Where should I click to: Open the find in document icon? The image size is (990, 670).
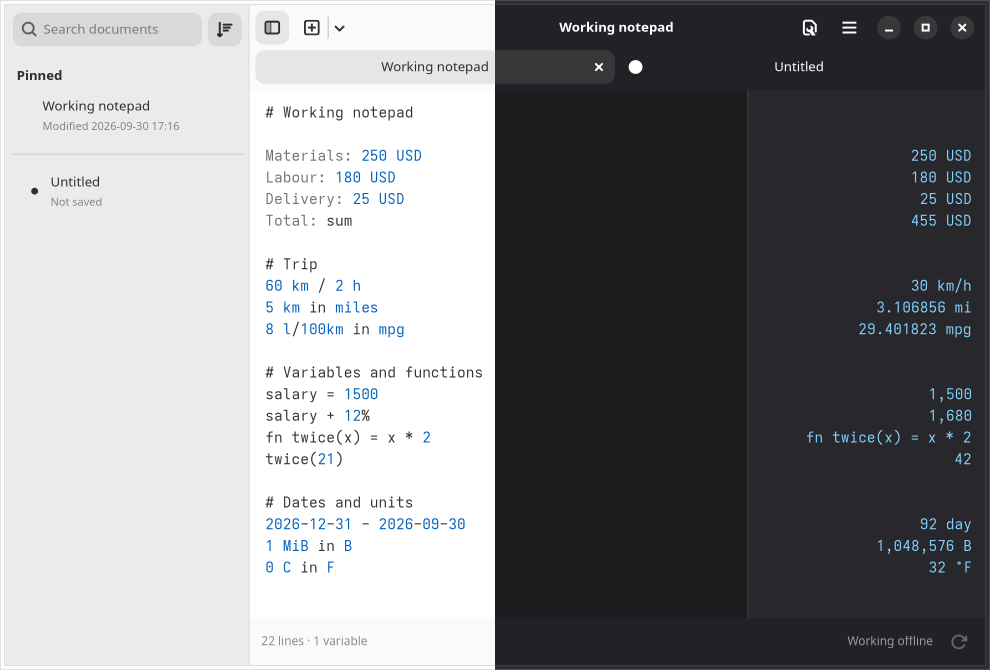click(x=809, y=28)
